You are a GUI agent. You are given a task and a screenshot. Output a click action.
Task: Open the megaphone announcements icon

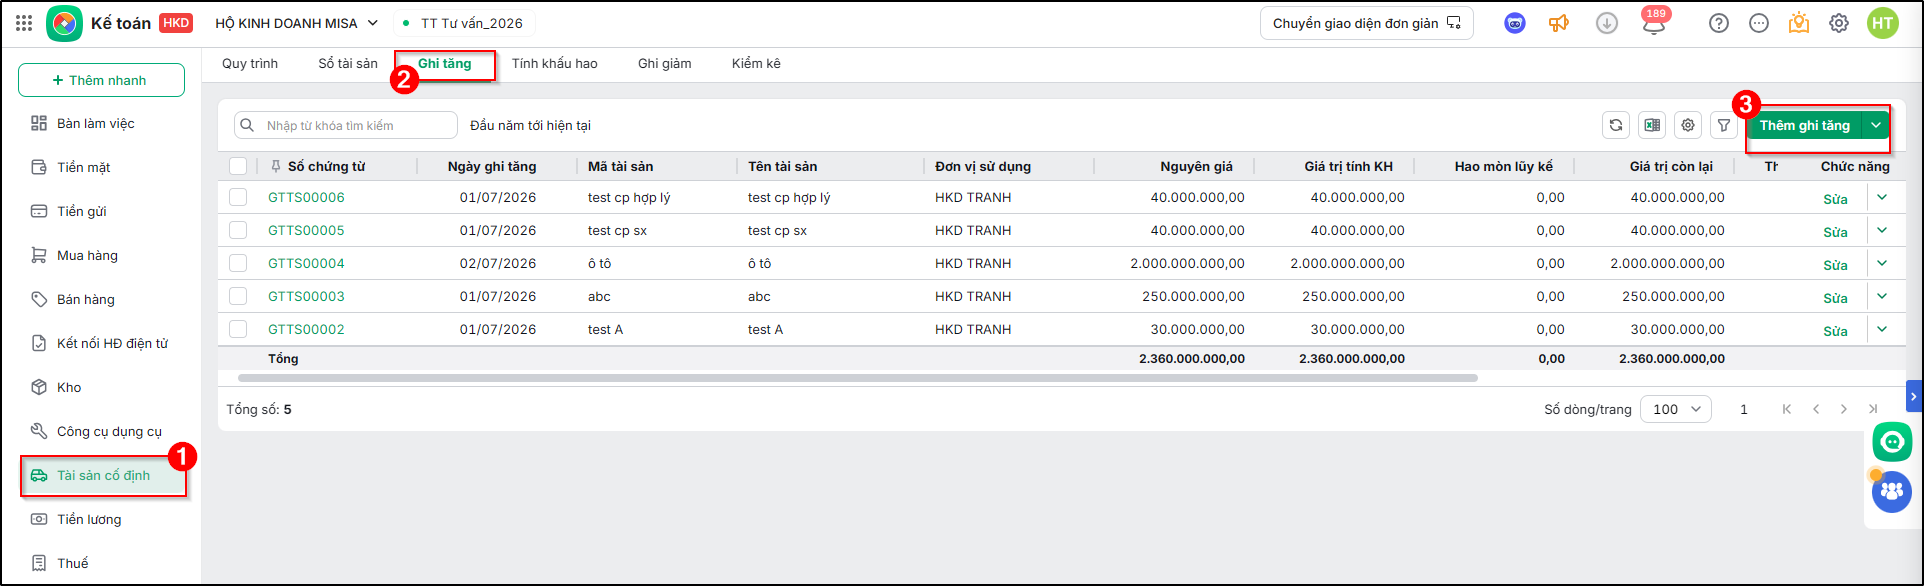(x=1559, y=23)
